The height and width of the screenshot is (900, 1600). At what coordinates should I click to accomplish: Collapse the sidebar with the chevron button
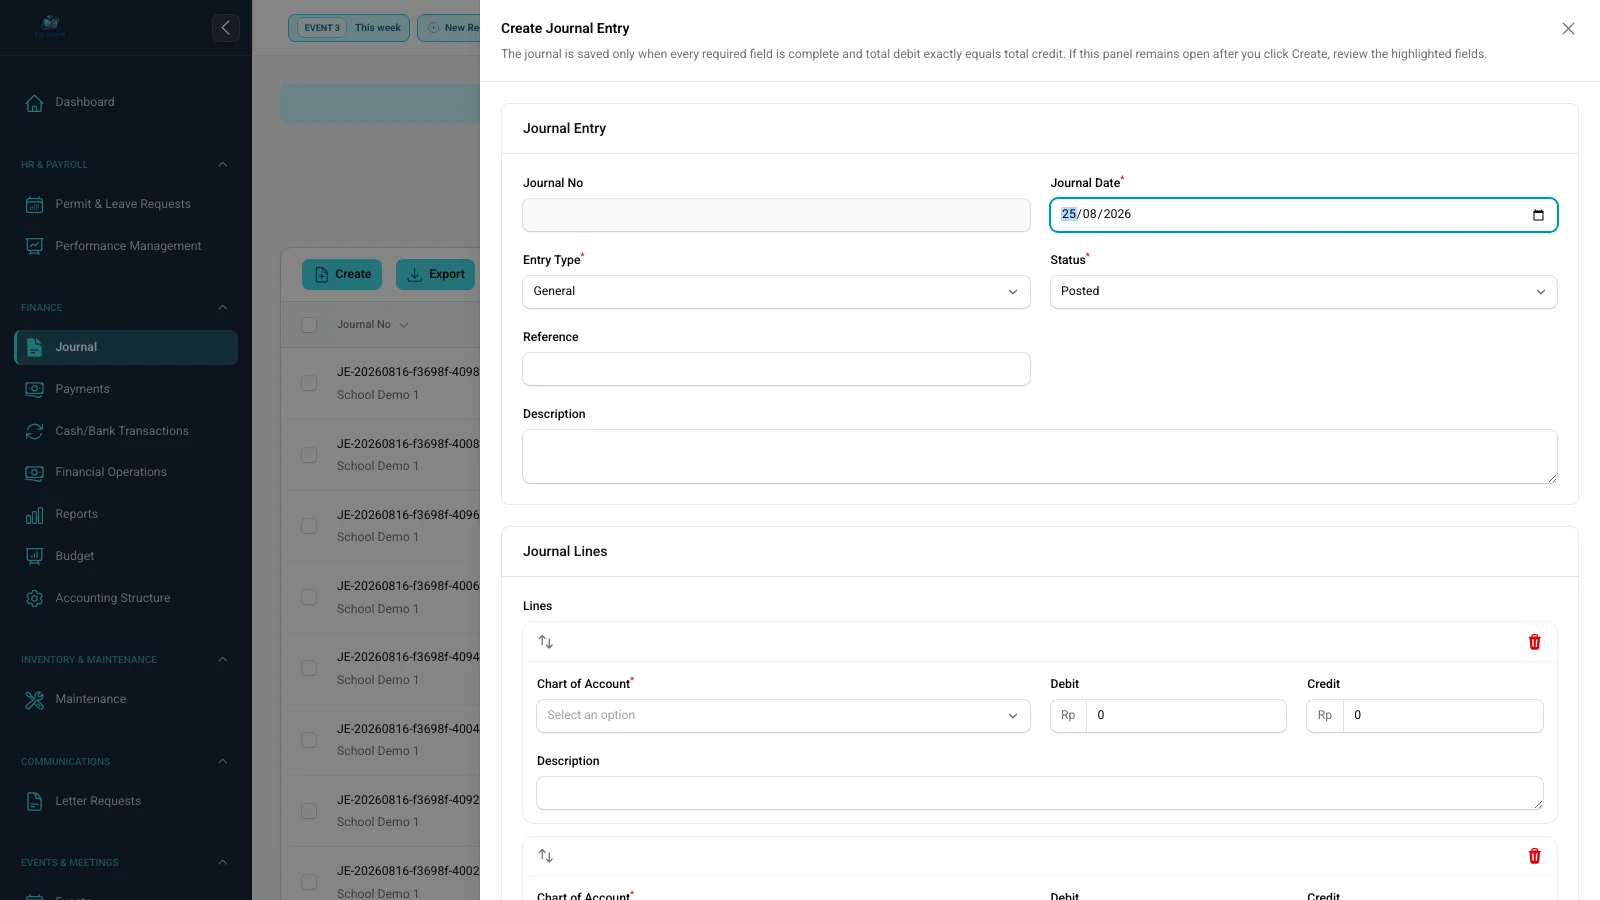pos(226,28)
